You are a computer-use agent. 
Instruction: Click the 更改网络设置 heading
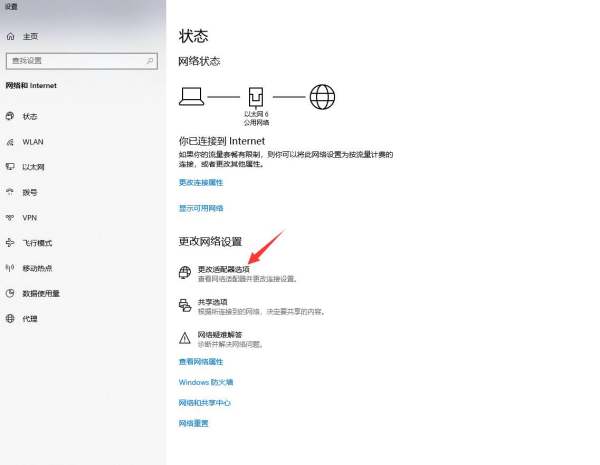(x=210, y=242)
